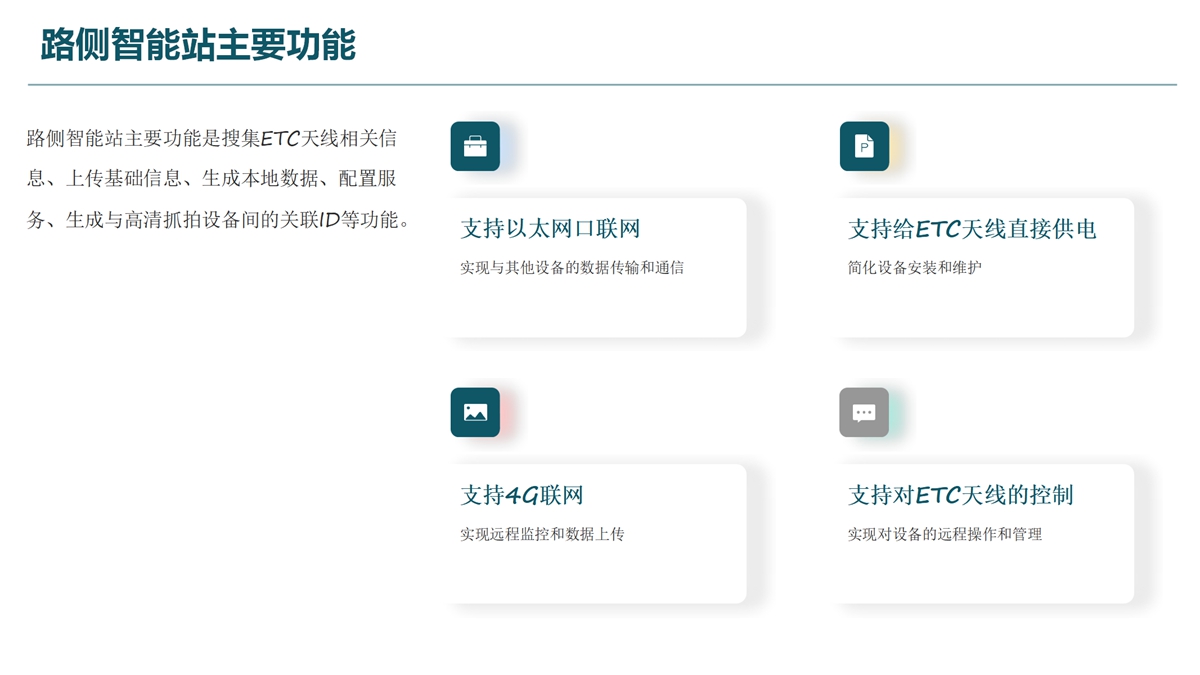Image resolution: width=1200 pixels, height=675 pixels.
Task: Click the slide title 路侧智能站主要功能
Action: coord(198,45)
